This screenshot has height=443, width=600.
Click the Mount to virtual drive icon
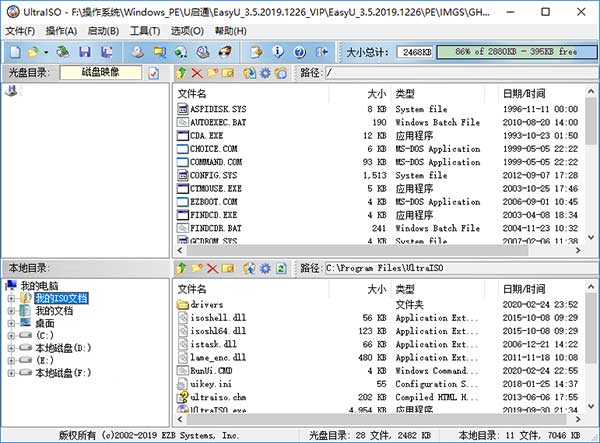pos(203,52)
